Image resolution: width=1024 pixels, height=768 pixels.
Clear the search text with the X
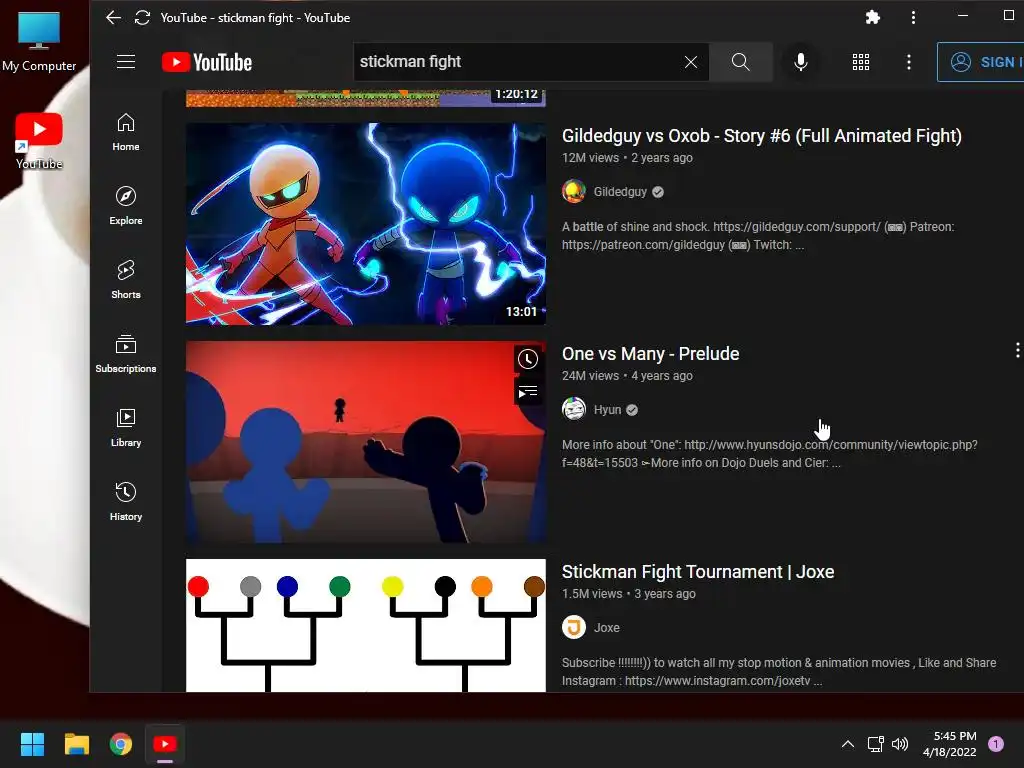pyautogui.click(x=690, y=62)
